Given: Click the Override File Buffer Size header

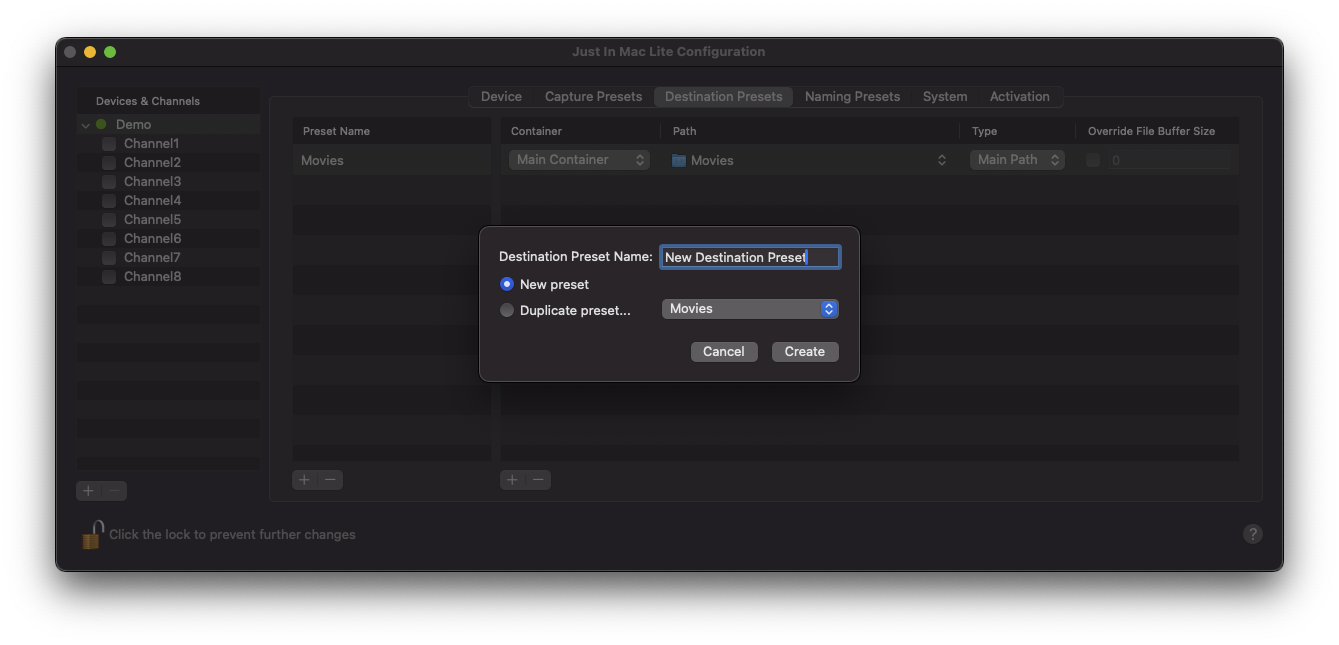Looking at the screenshot, I should pyautogui.click(x=1157, y=131).
